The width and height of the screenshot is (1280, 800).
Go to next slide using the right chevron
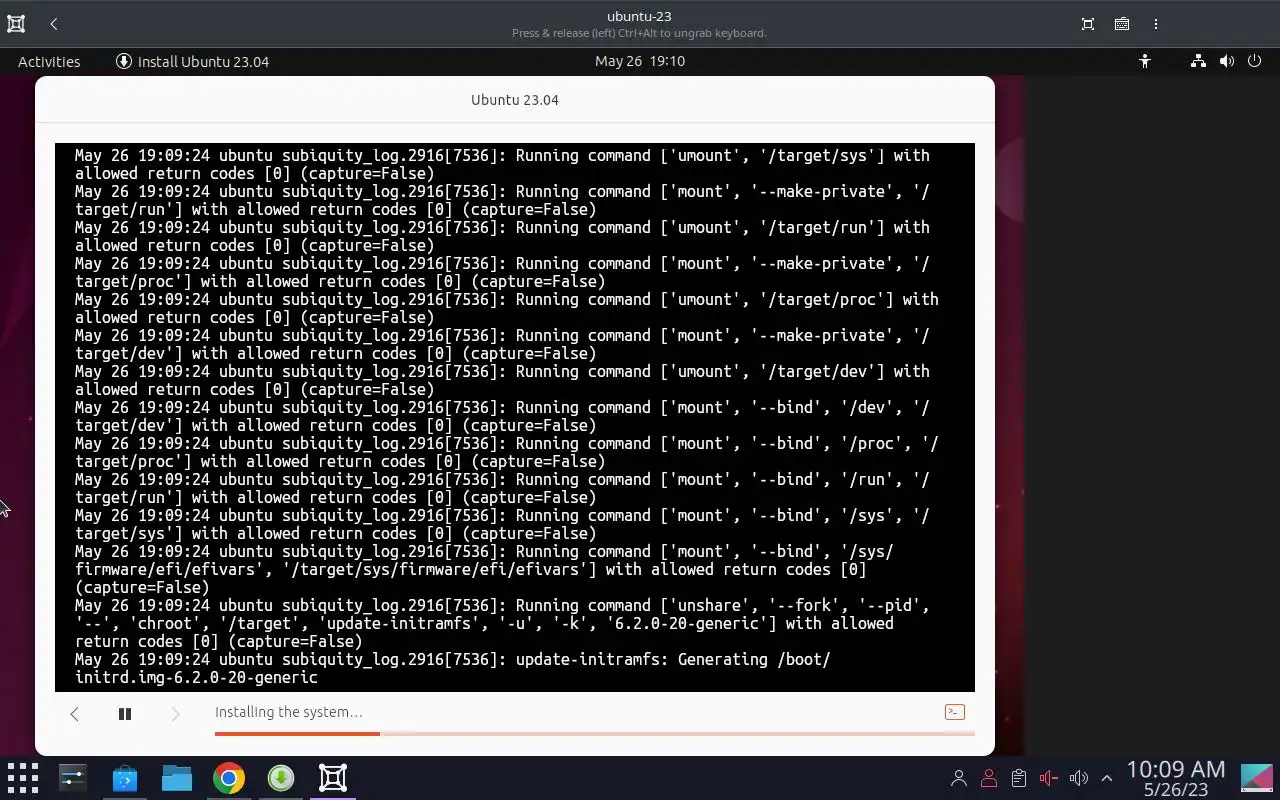pos(175,714)
